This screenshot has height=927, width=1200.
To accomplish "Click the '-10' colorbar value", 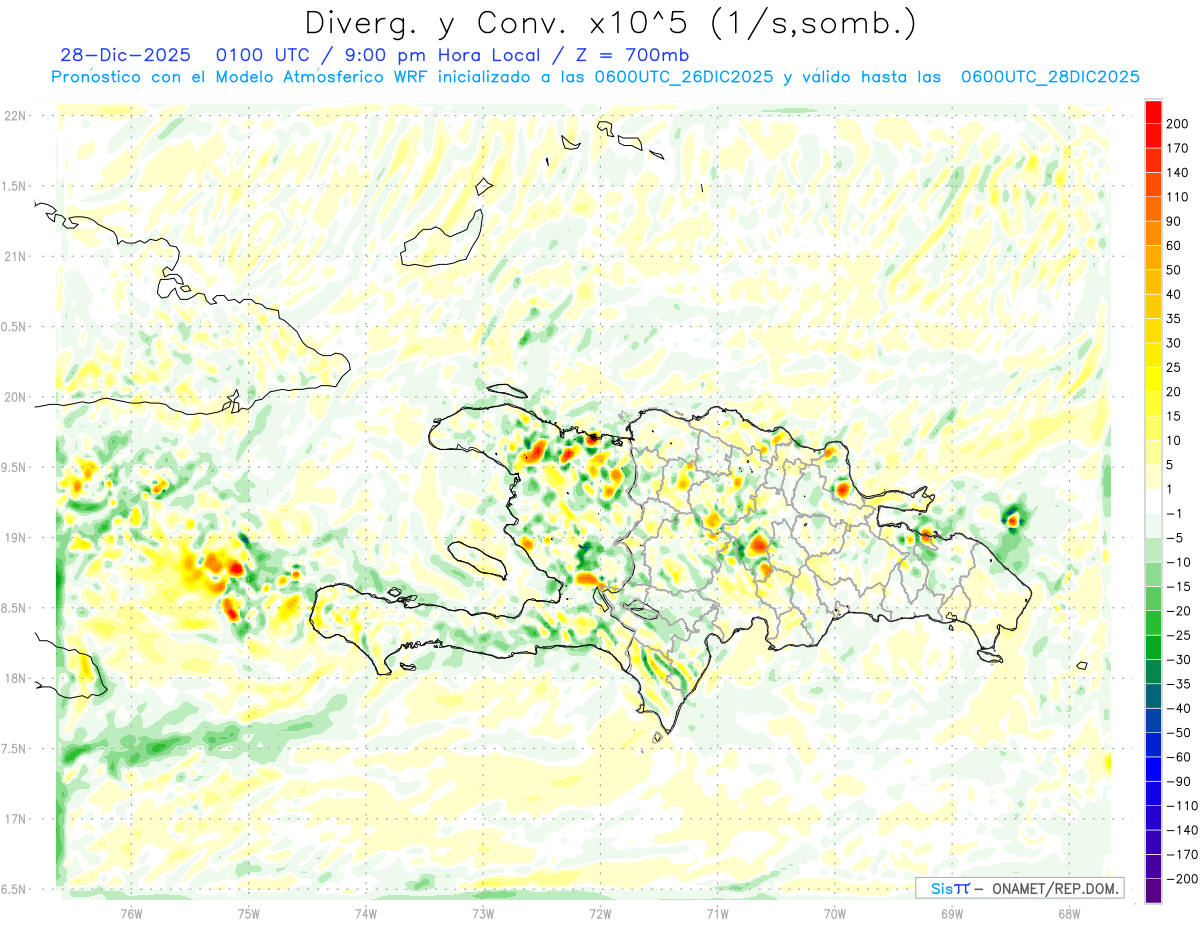I will [1180, 562].
